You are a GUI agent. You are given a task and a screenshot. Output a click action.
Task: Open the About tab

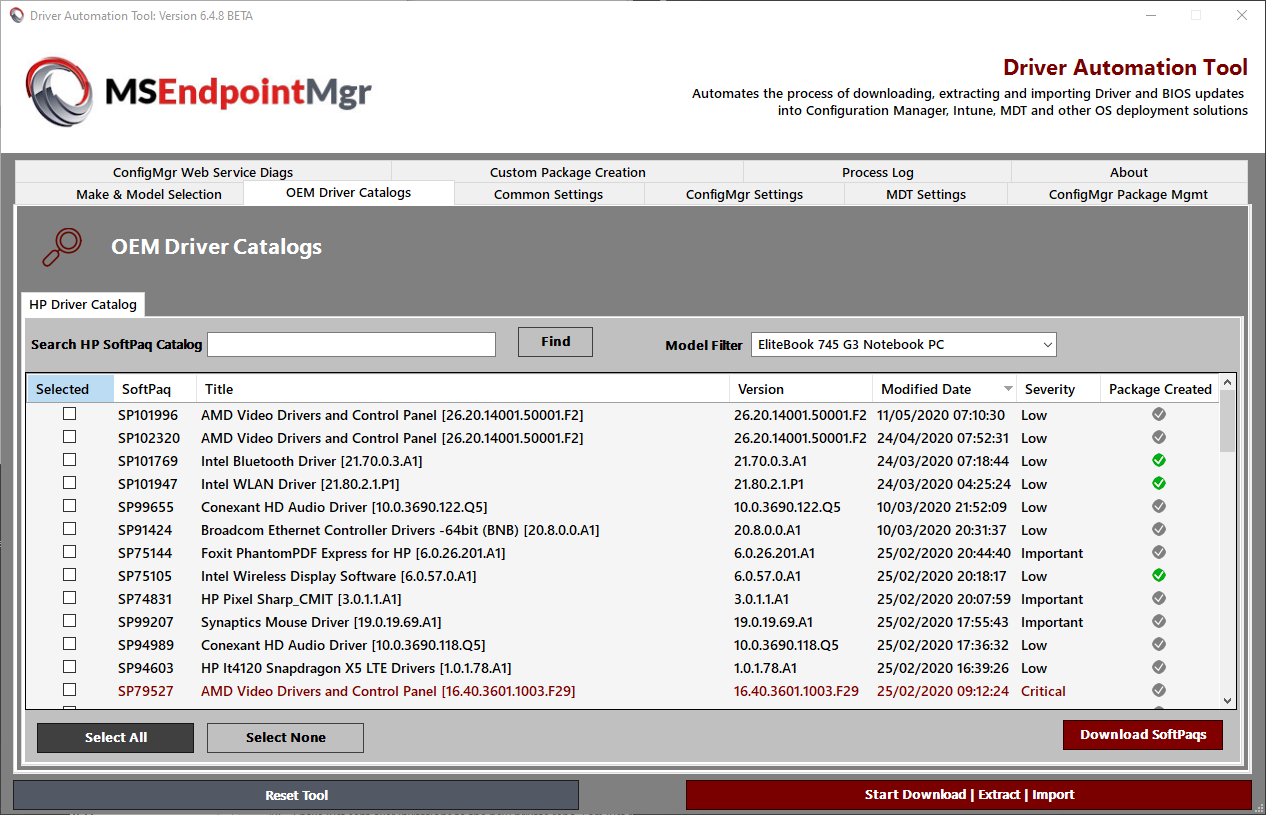point(1129,172)
